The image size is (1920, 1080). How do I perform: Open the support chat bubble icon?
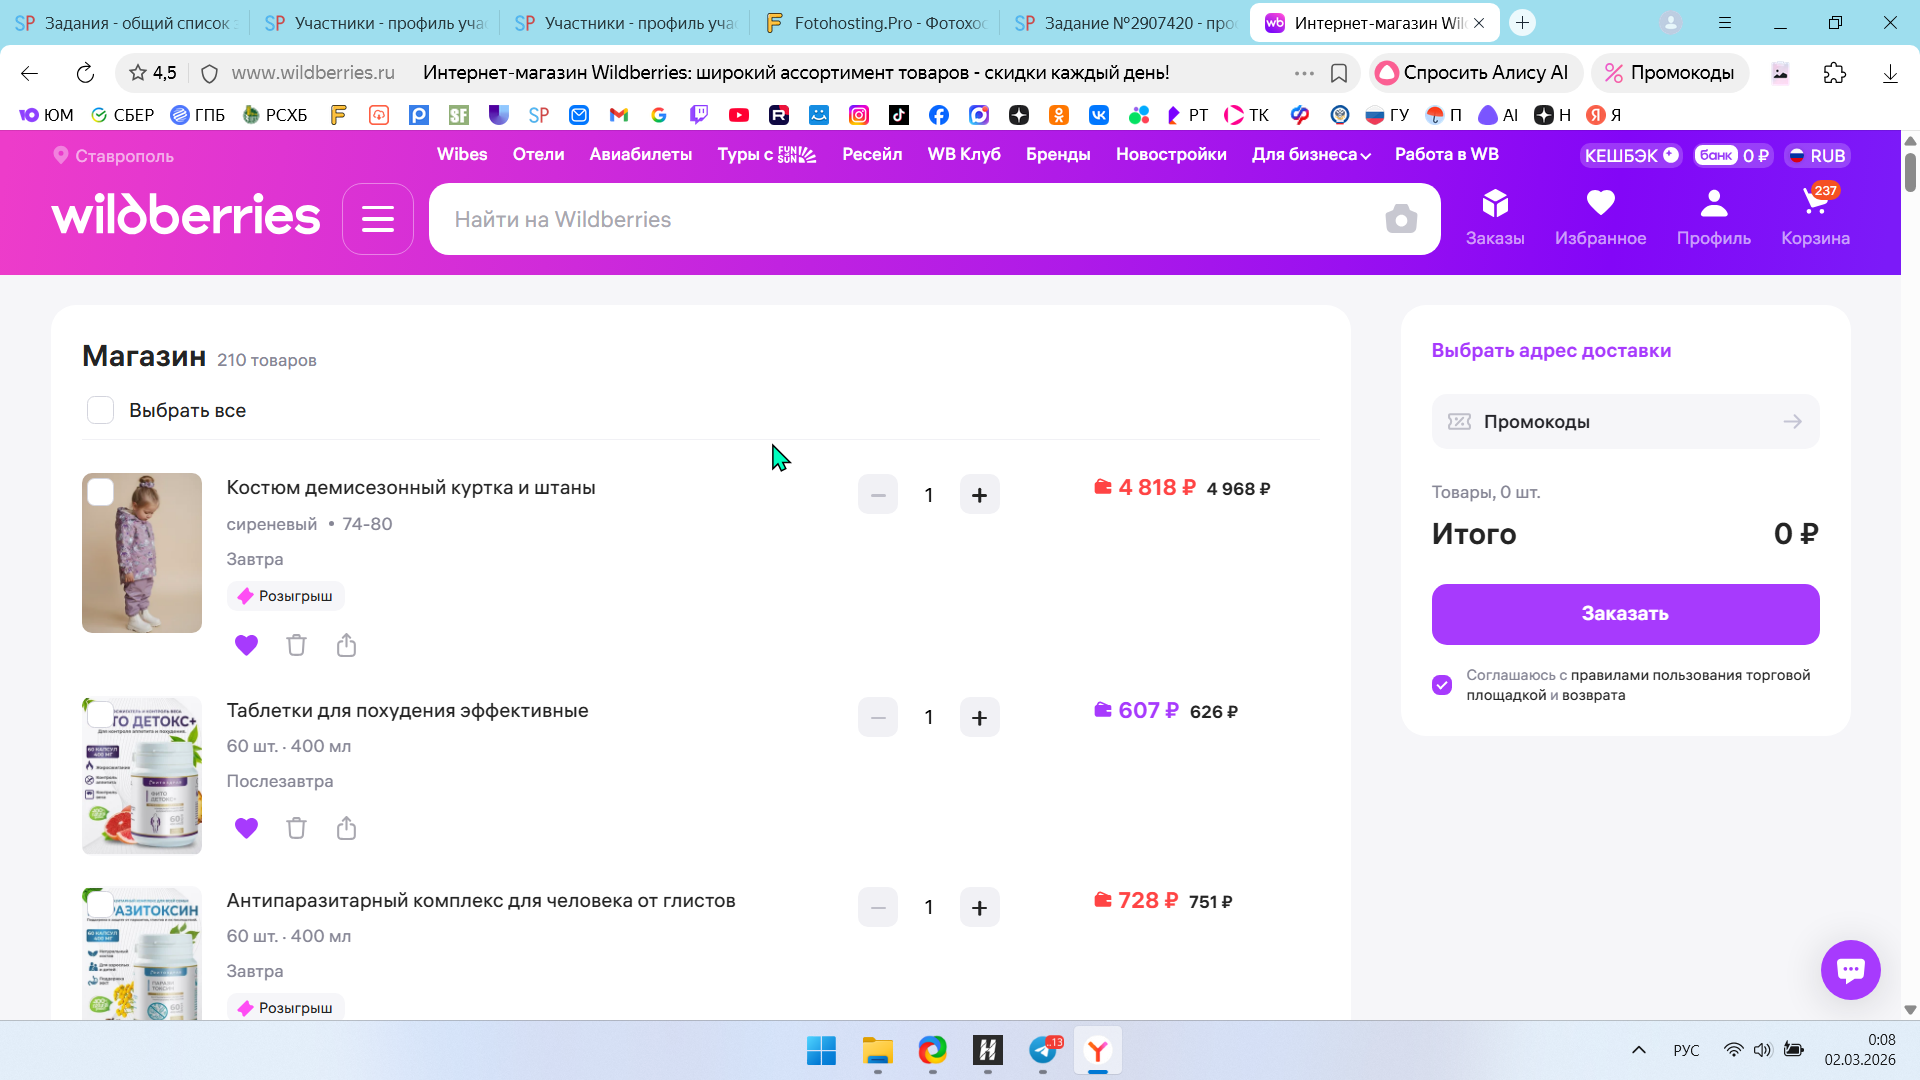pyautogui.click(x=1850, y=969)
